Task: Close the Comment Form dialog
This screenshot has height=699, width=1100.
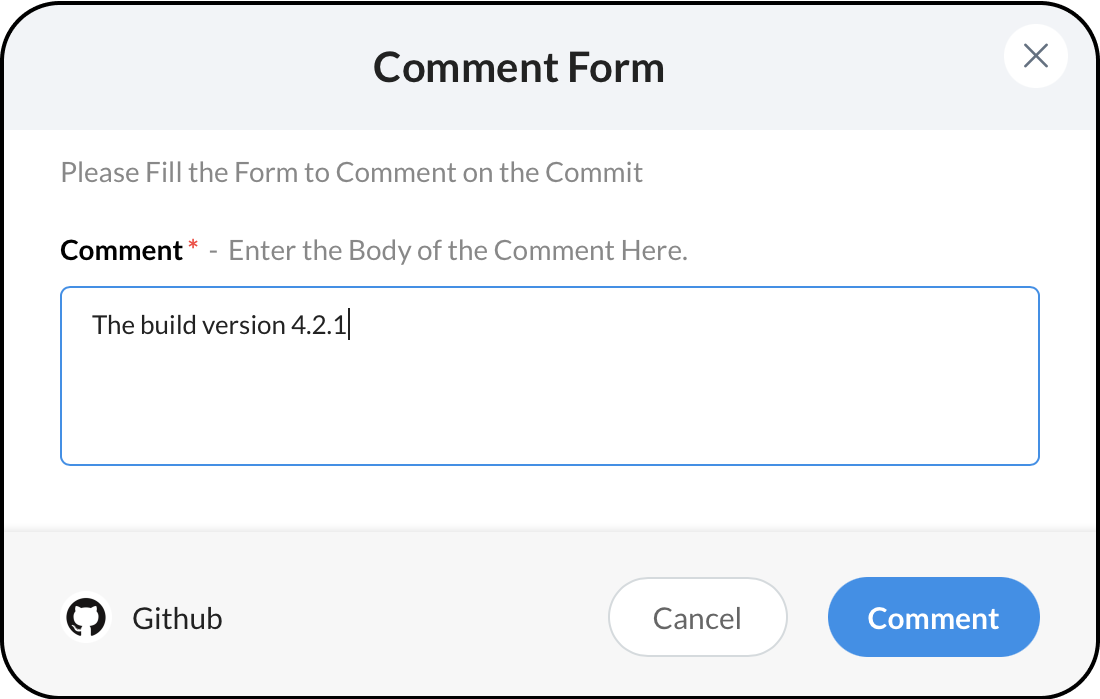Action: 1035,56
